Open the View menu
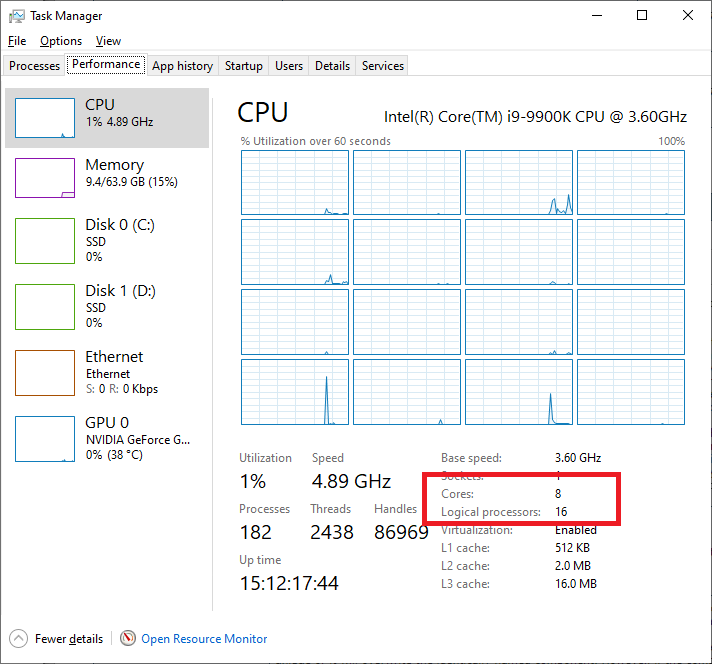712x664 pixels. pos(108,41)
